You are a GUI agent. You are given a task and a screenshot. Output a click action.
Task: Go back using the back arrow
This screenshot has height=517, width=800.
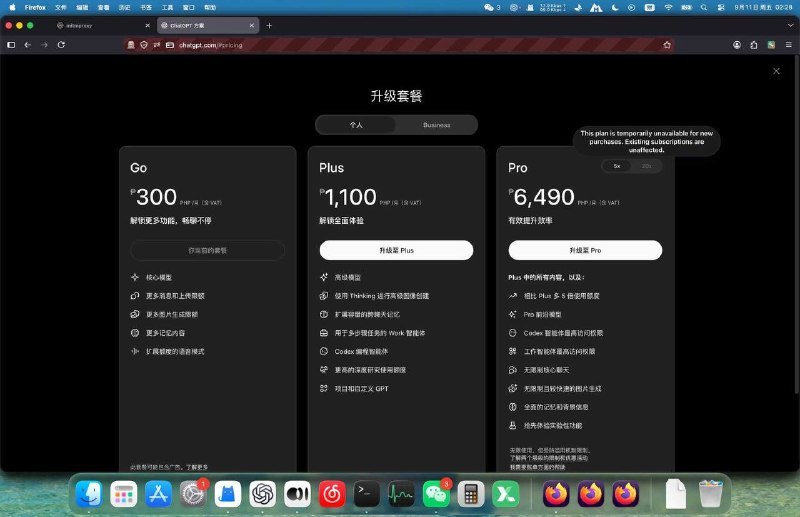tap(28, 45)
